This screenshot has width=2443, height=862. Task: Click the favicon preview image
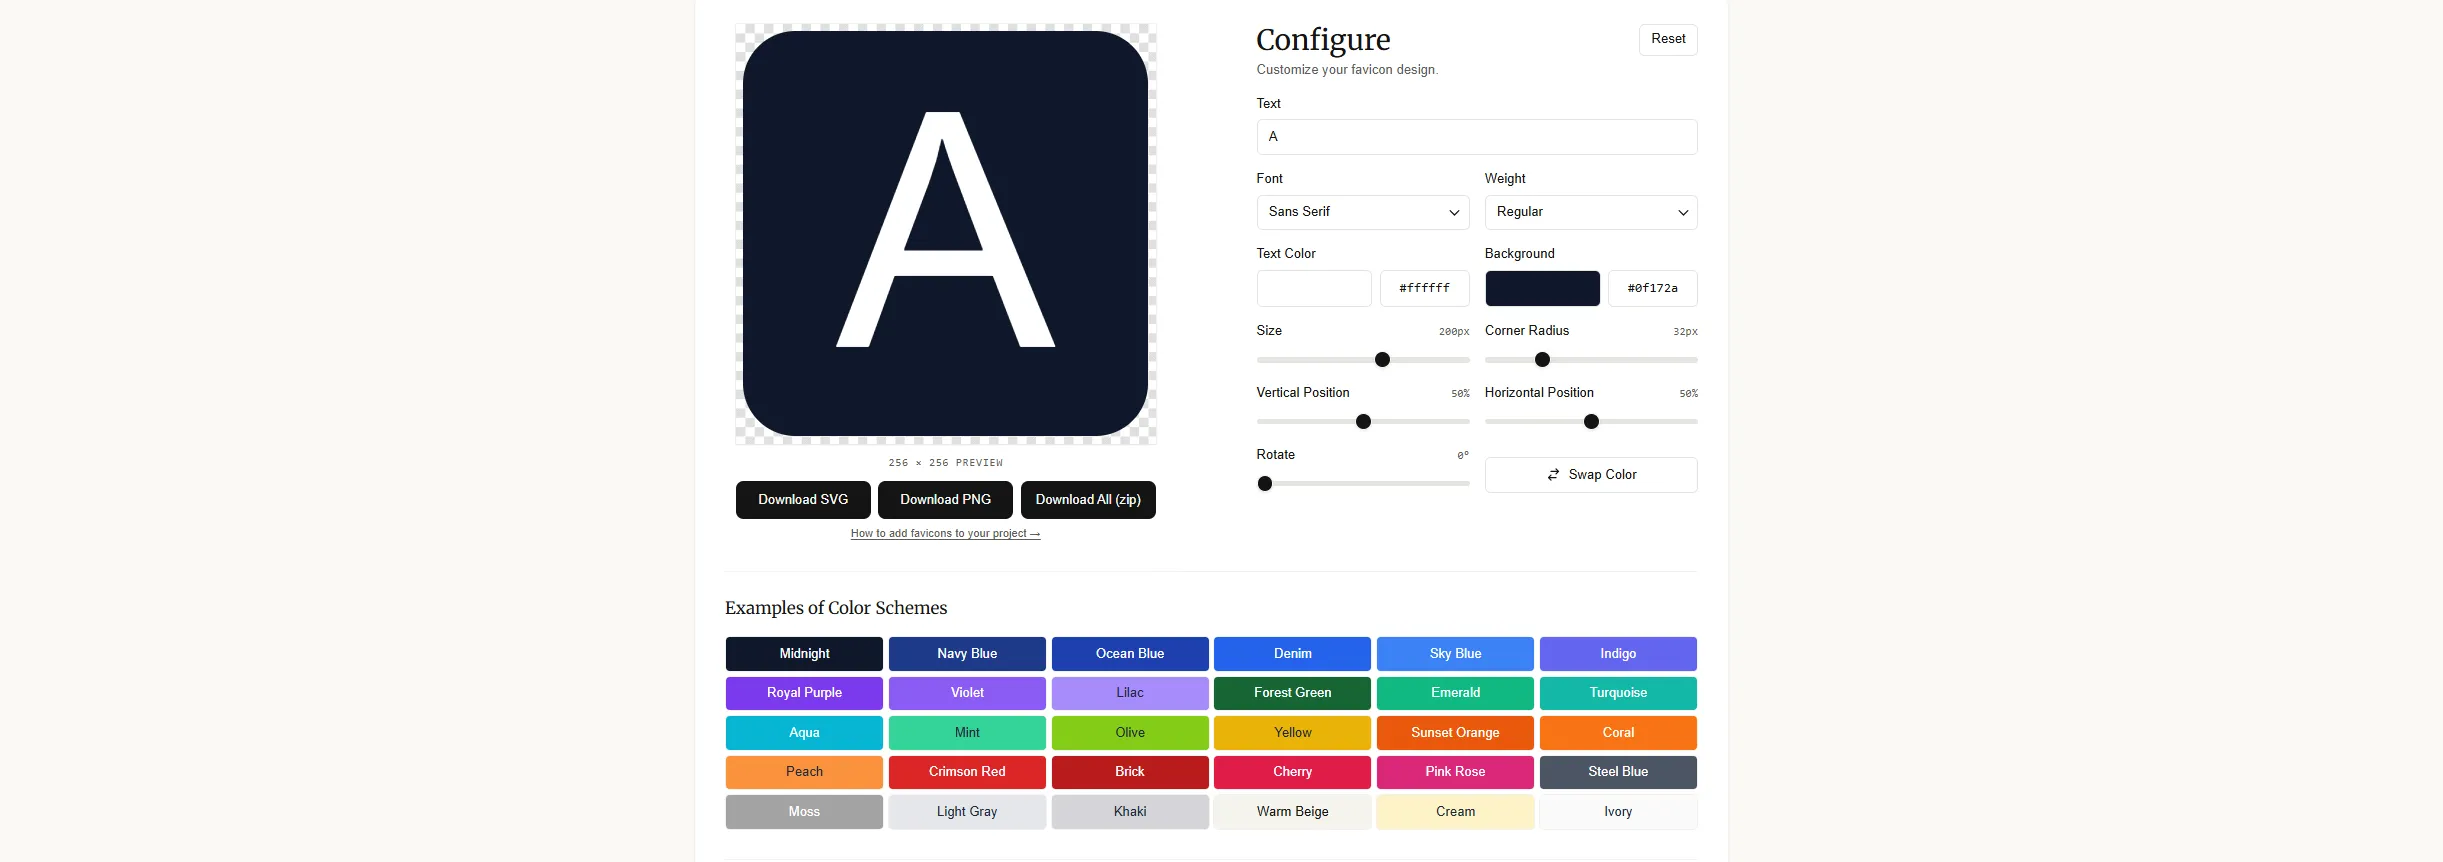click(945, 234)
